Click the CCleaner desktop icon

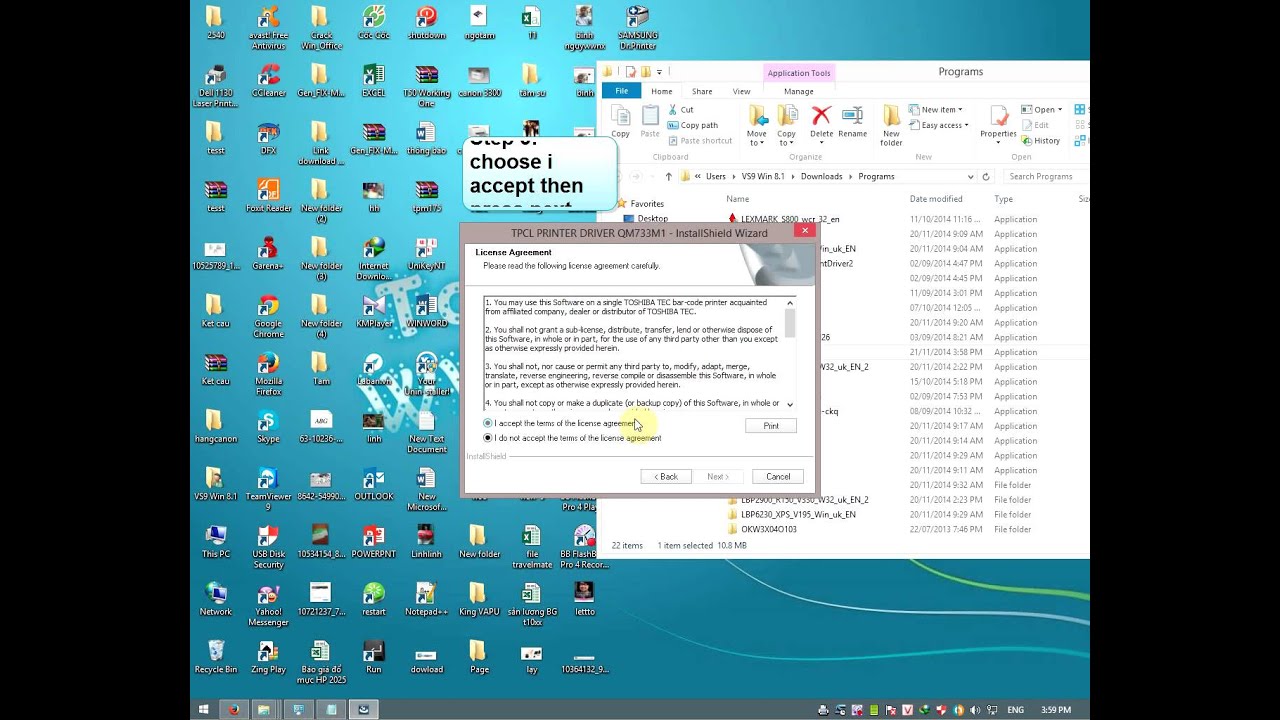[268, 82]
